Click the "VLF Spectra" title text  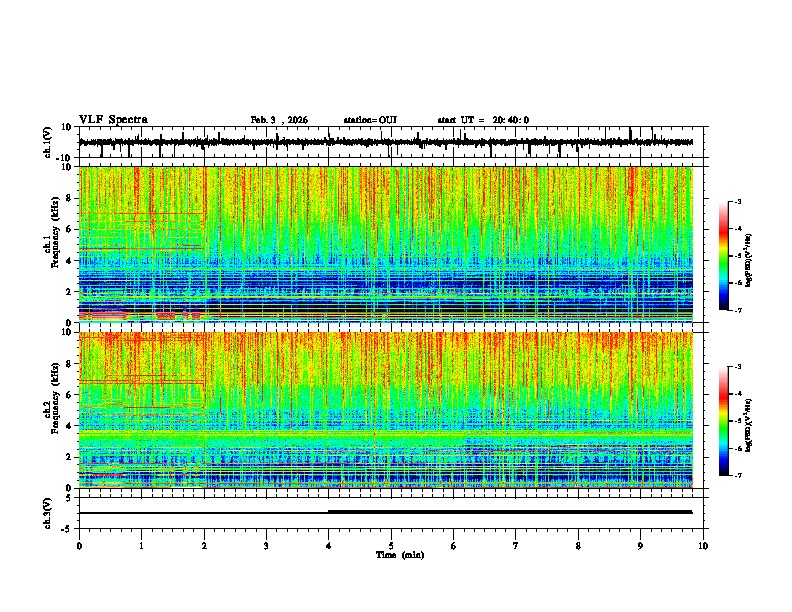(113, 120)
